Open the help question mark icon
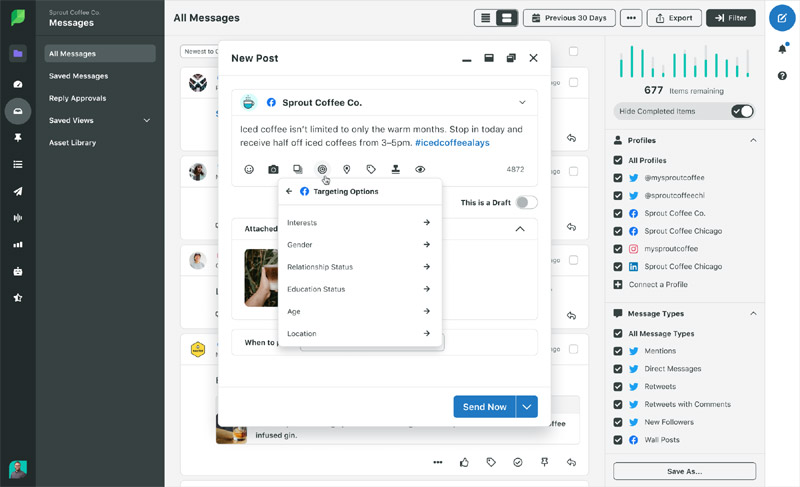The height and width of the screenshot is (487, 800). click(x=782, y=76)
